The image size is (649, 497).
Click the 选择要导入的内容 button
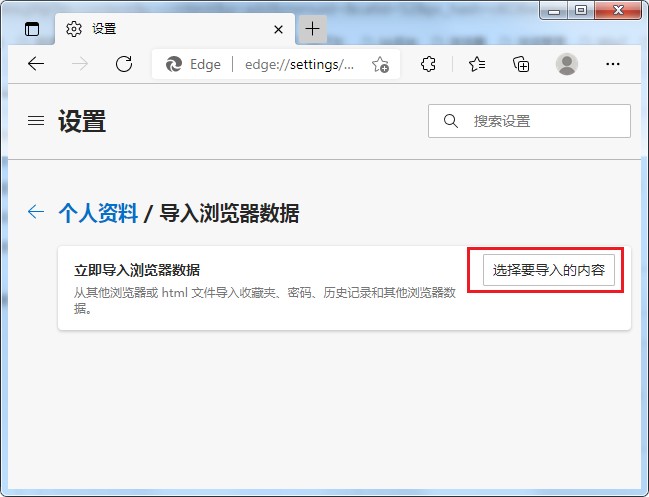pos(549,270)
